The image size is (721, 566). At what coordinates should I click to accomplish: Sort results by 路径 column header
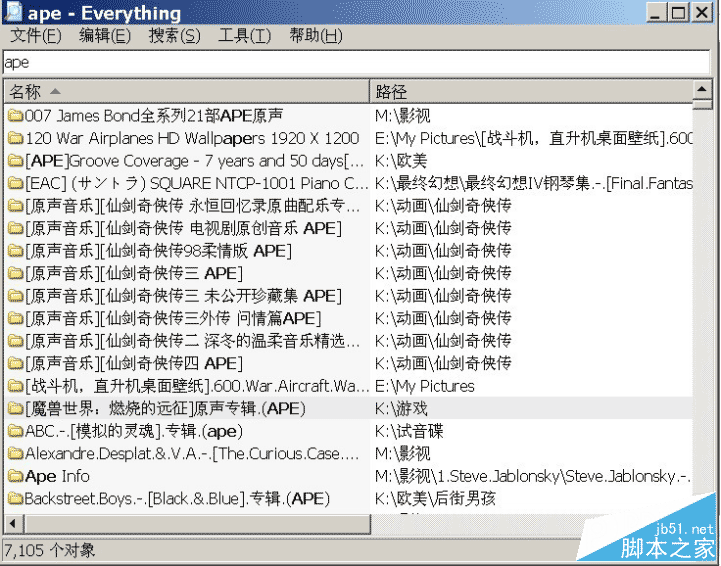pyautogui.click(x=531, y=91)
